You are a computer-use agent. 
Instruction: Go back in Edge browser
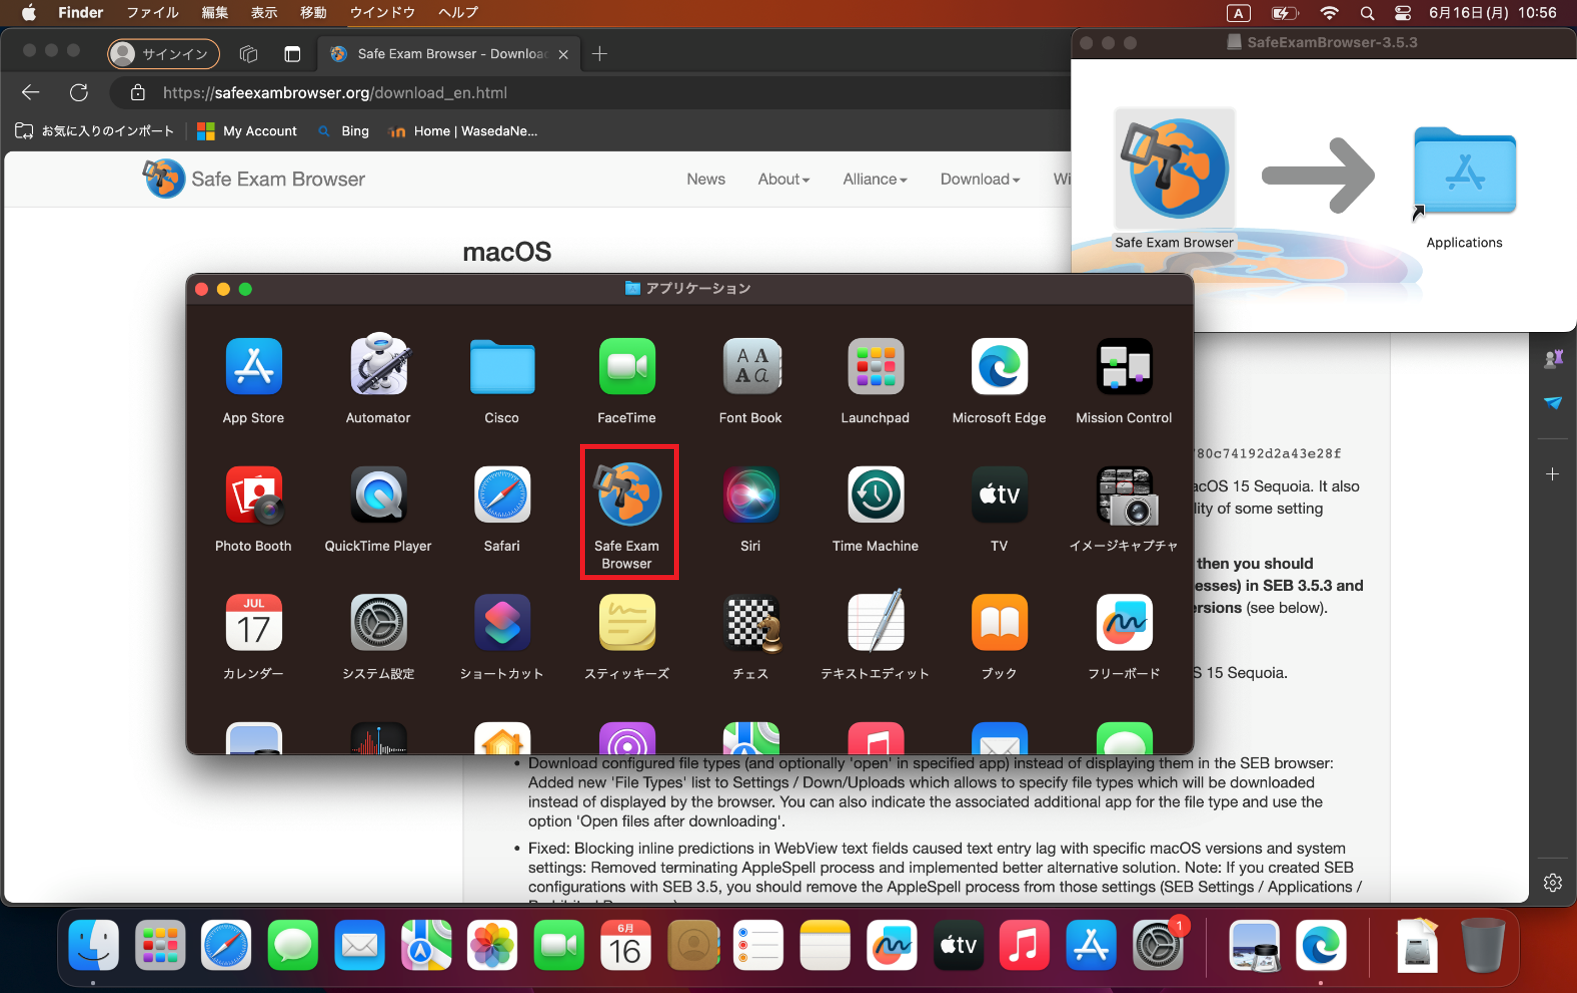[x=31, y=93]
